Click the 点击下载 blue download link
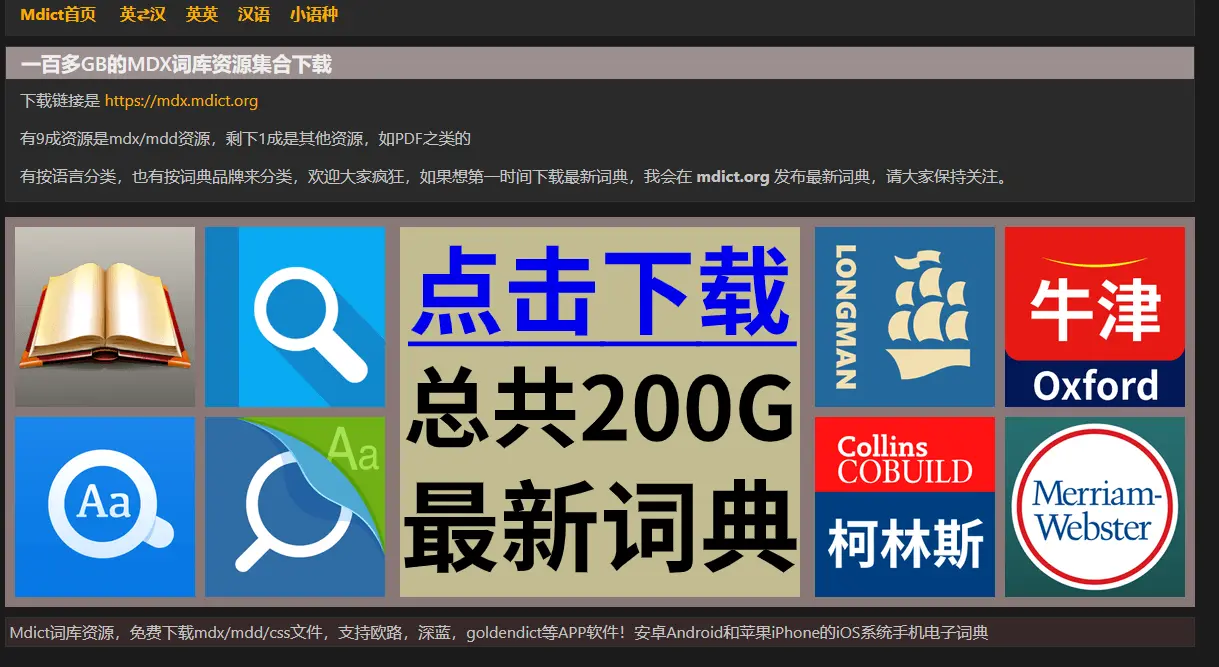 tap(601, 293)
